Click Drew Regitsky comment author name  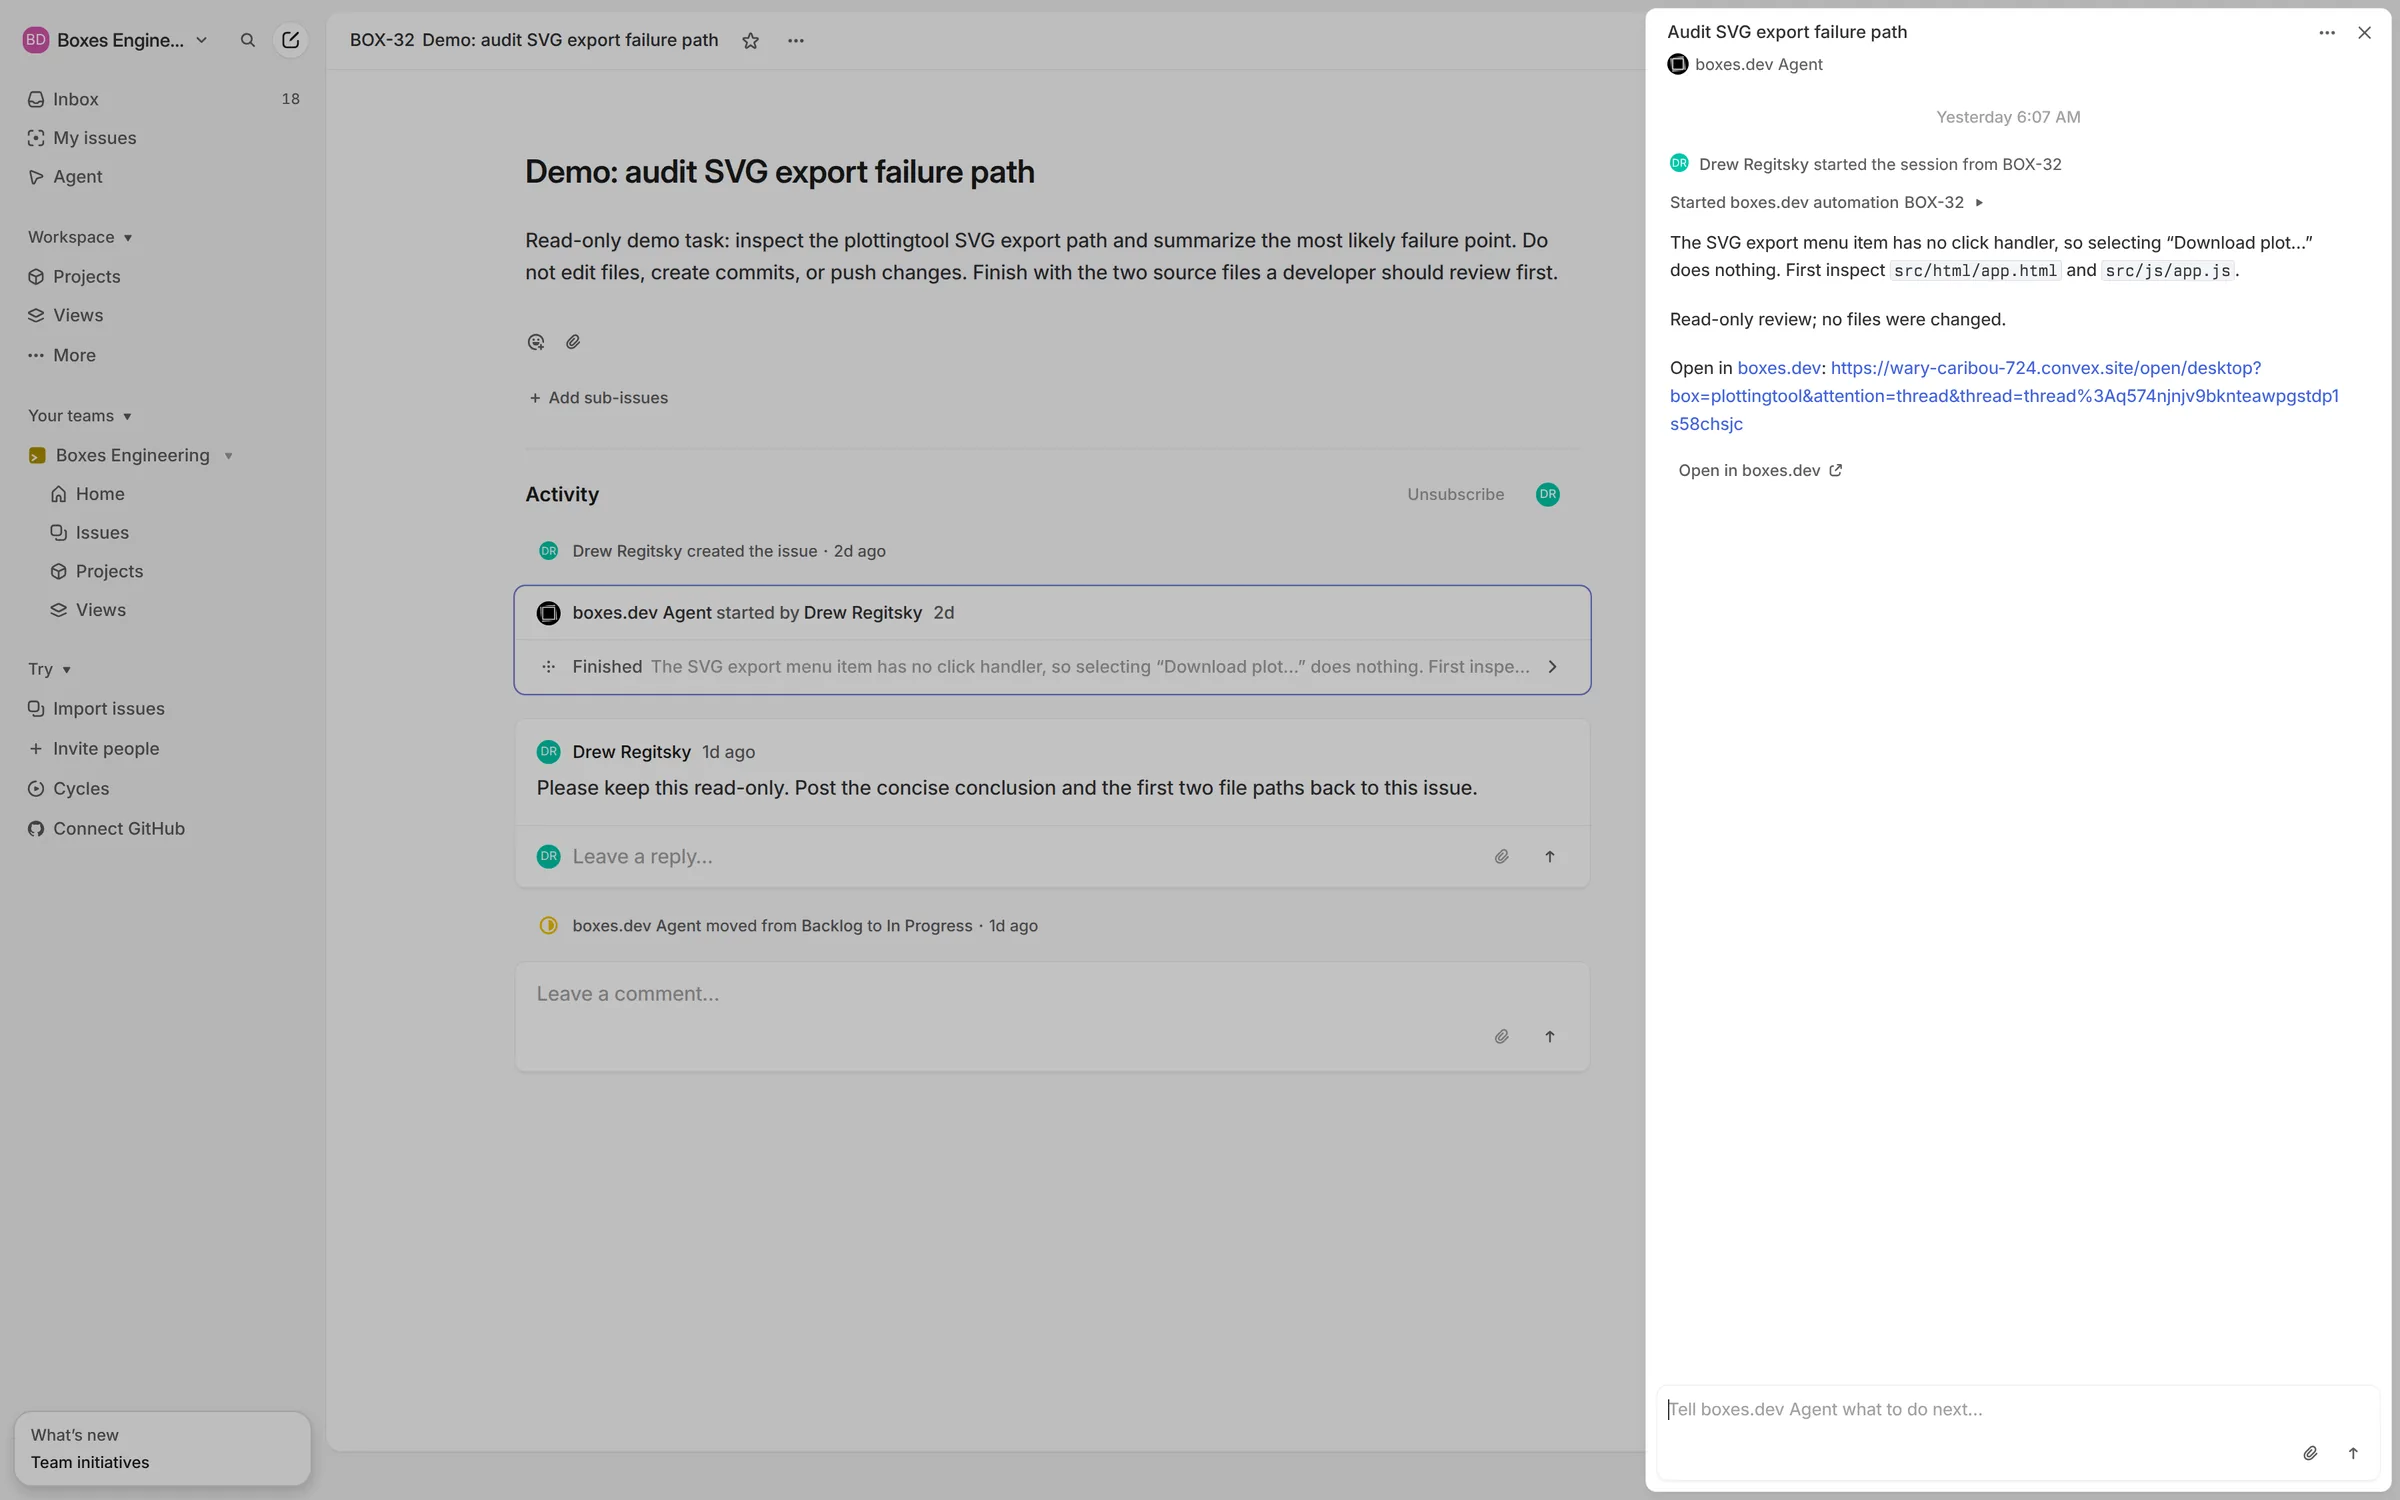[x=631, y=752]
